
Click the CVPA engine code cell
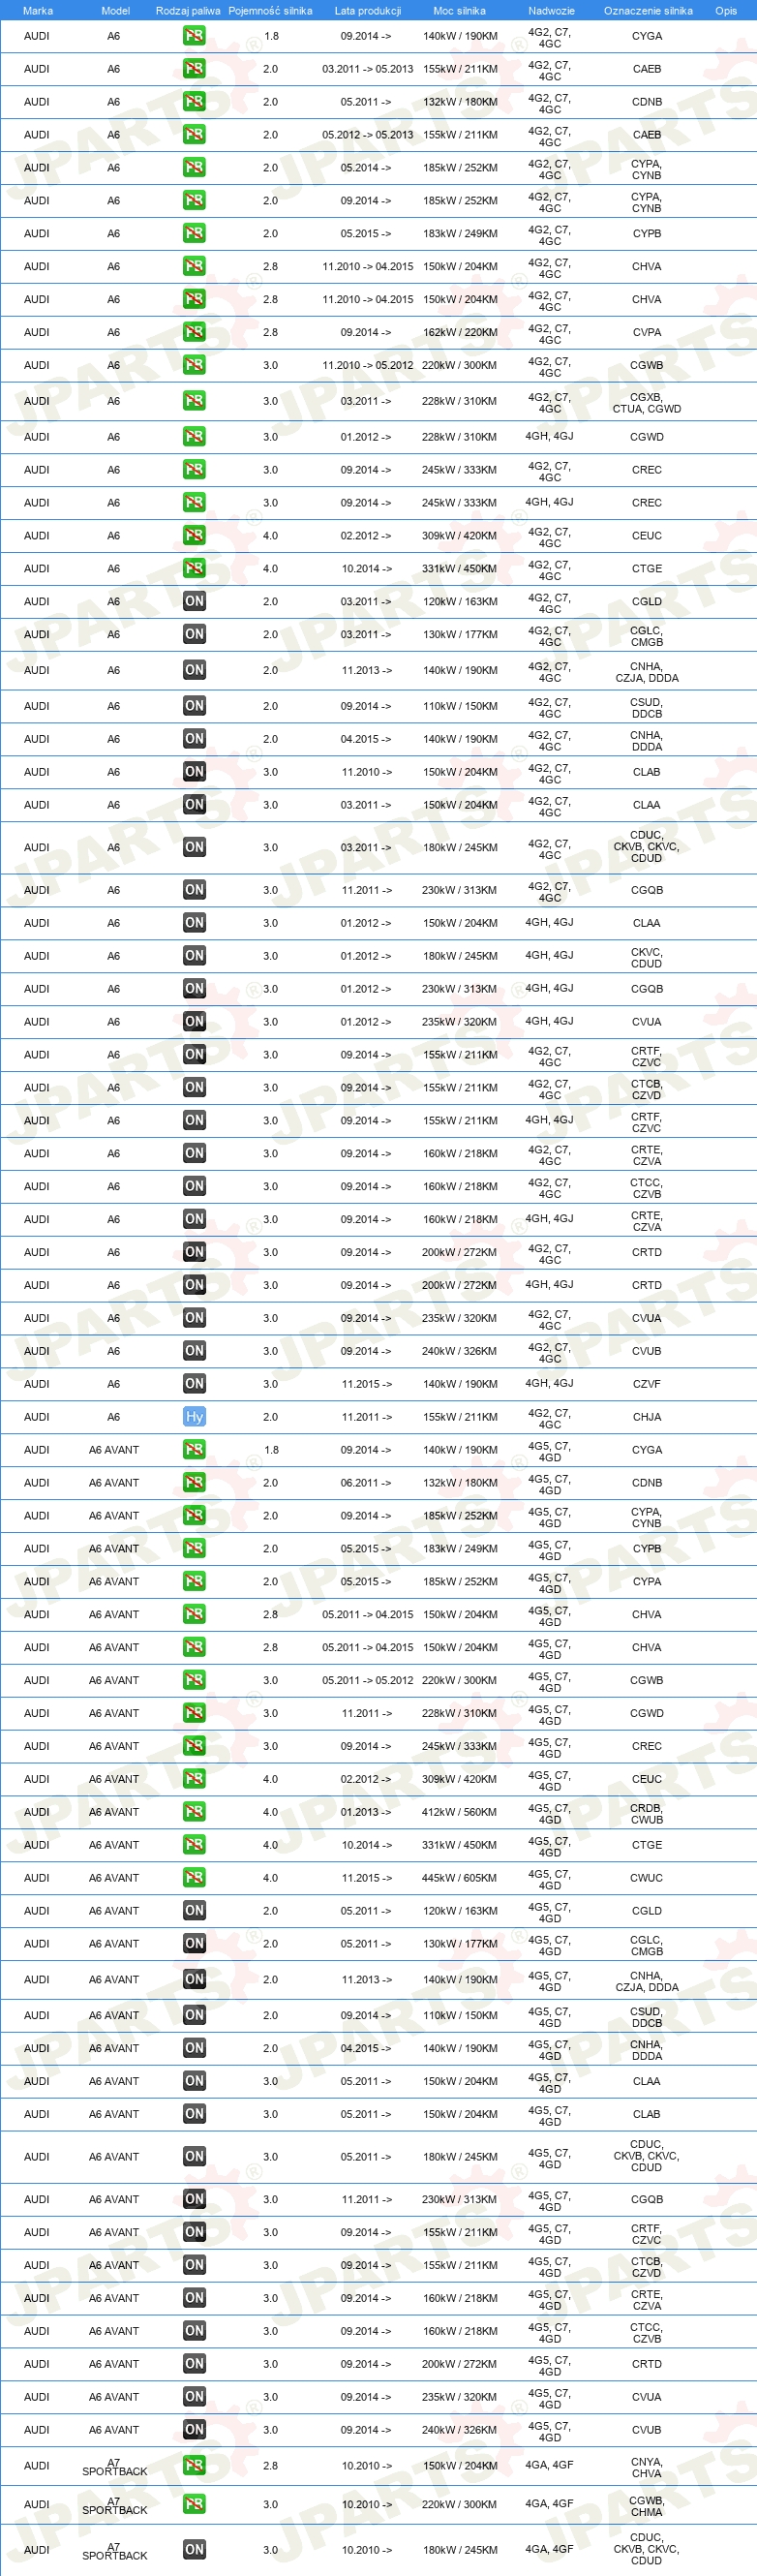coord(647,332)
